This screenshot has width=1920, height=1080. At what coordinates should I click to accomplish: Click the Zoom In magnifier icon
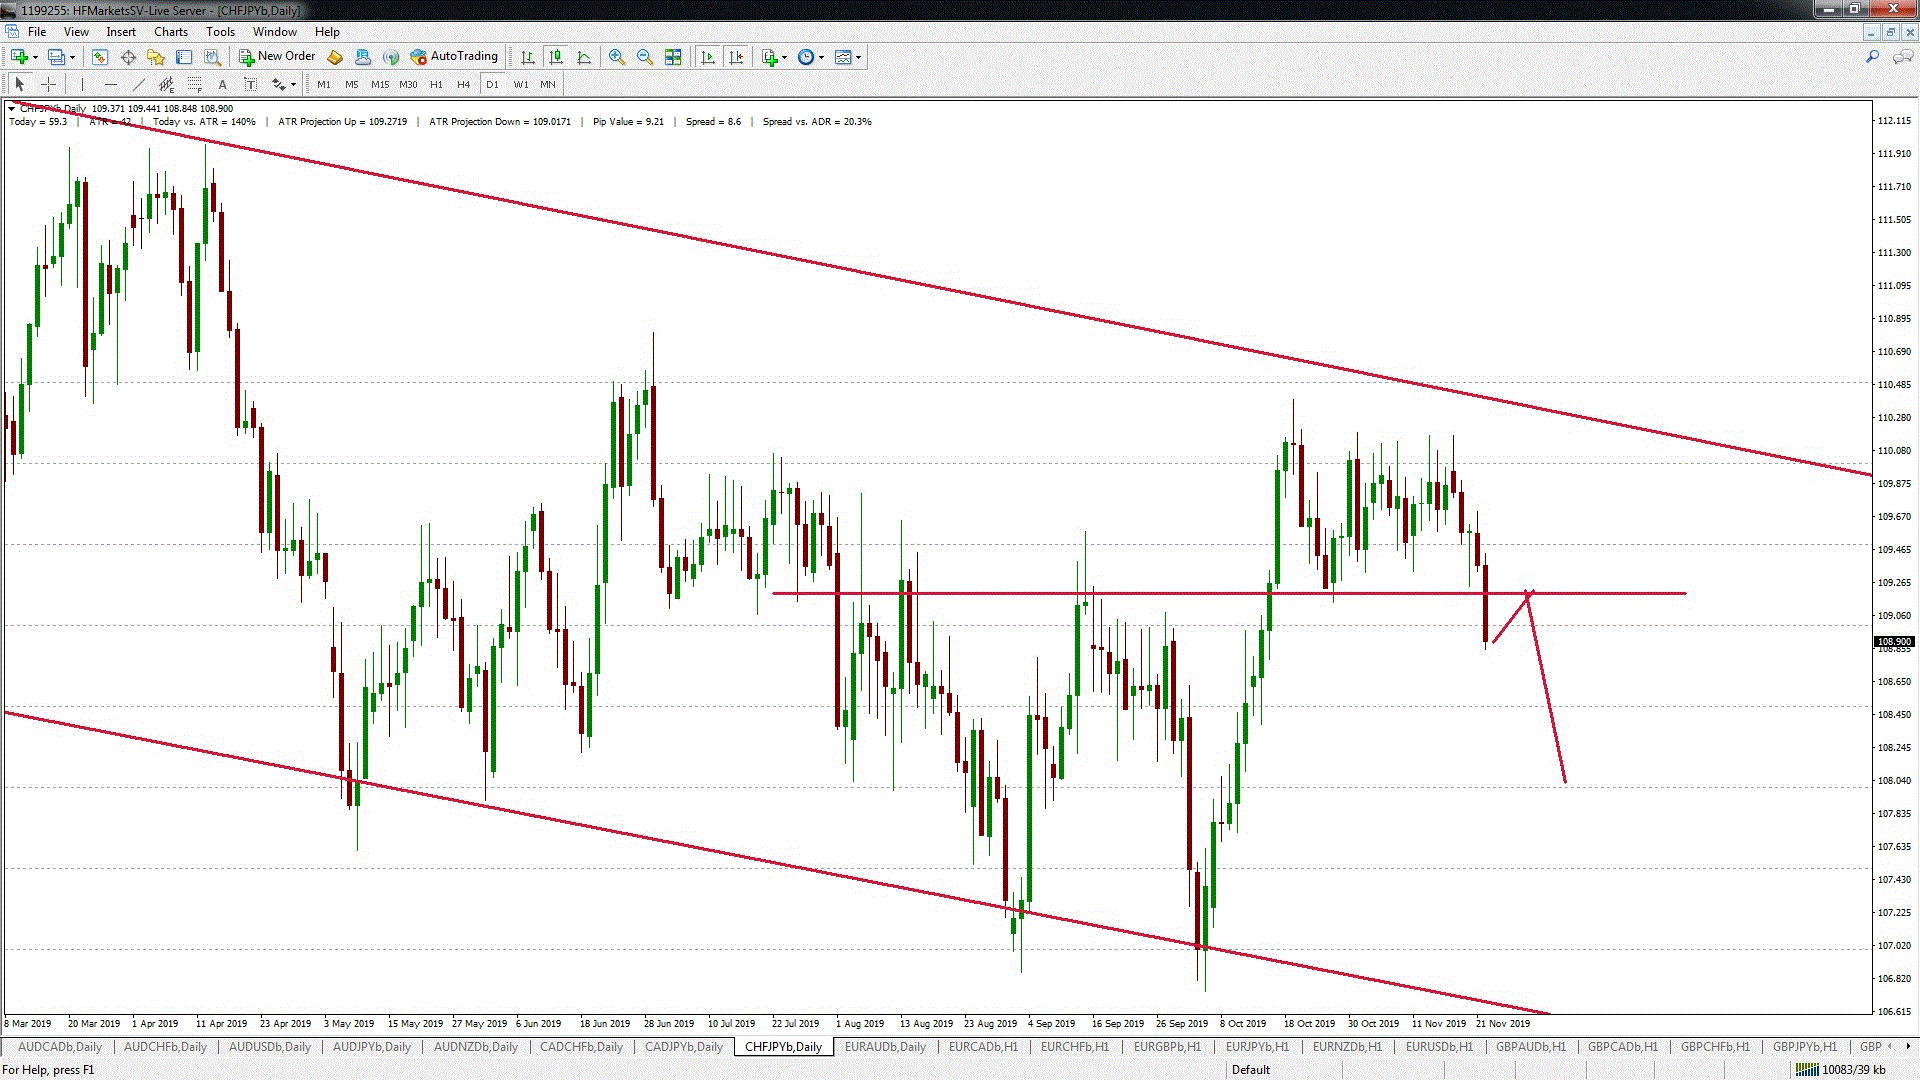617,57
